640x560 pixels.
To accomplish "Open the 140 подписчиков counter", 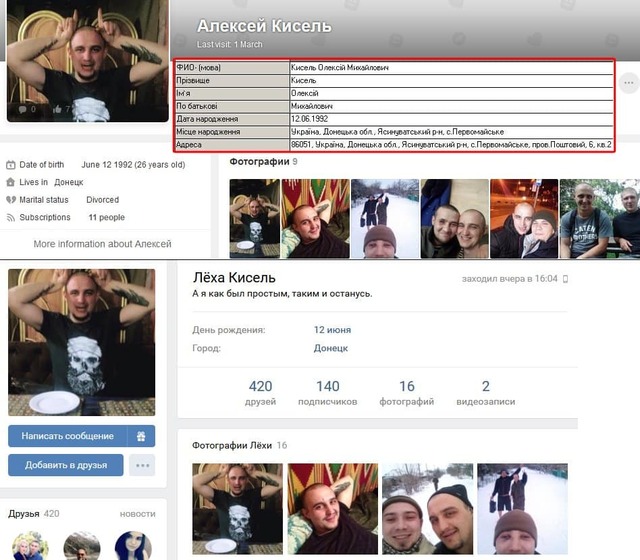I will [328, 393].
